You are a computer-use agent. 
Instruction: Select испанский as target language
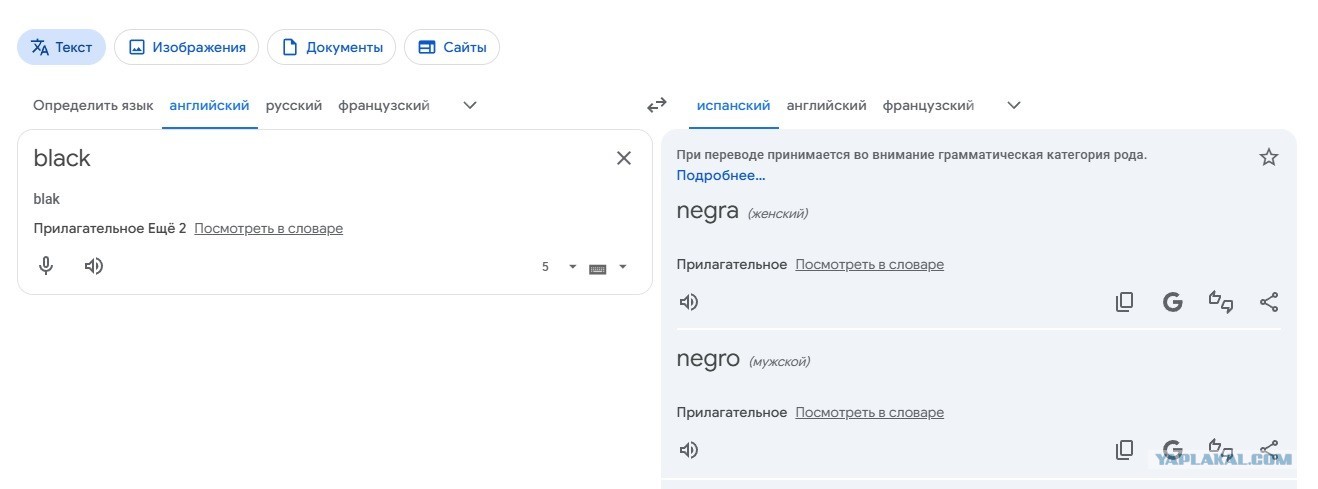point(734,105)
